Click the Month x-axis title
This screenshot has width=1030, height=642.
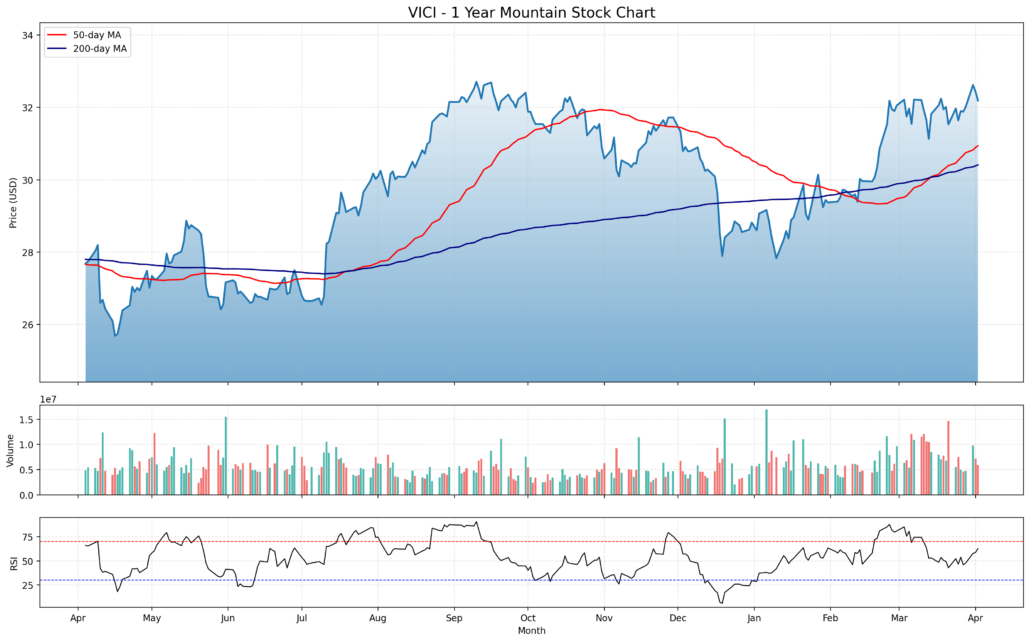[531, 631]
